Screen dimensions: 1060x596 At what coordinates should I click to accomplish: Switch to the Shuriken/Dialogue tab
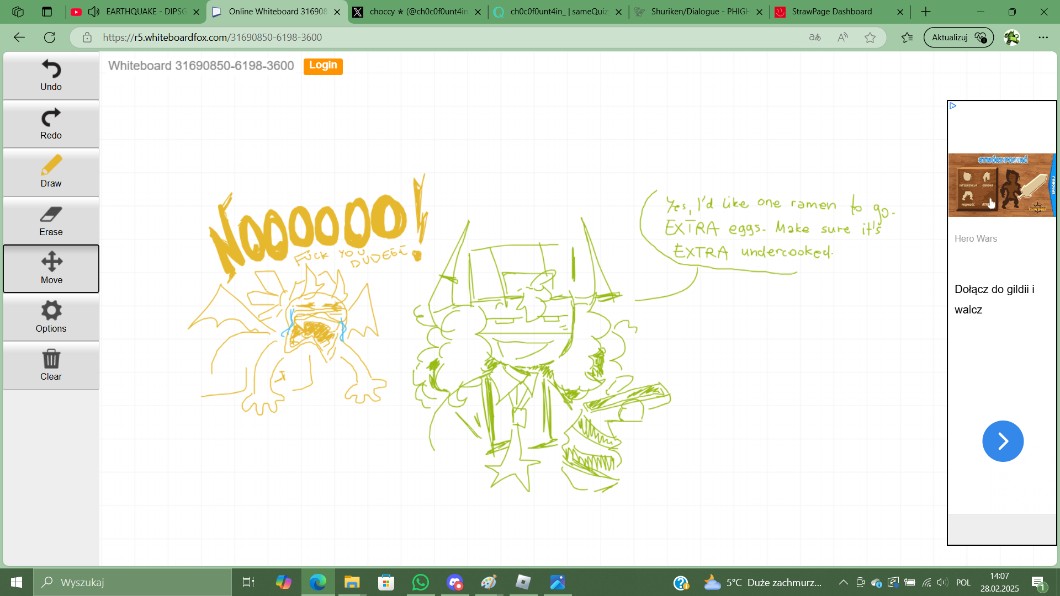(x=696, y=12)
